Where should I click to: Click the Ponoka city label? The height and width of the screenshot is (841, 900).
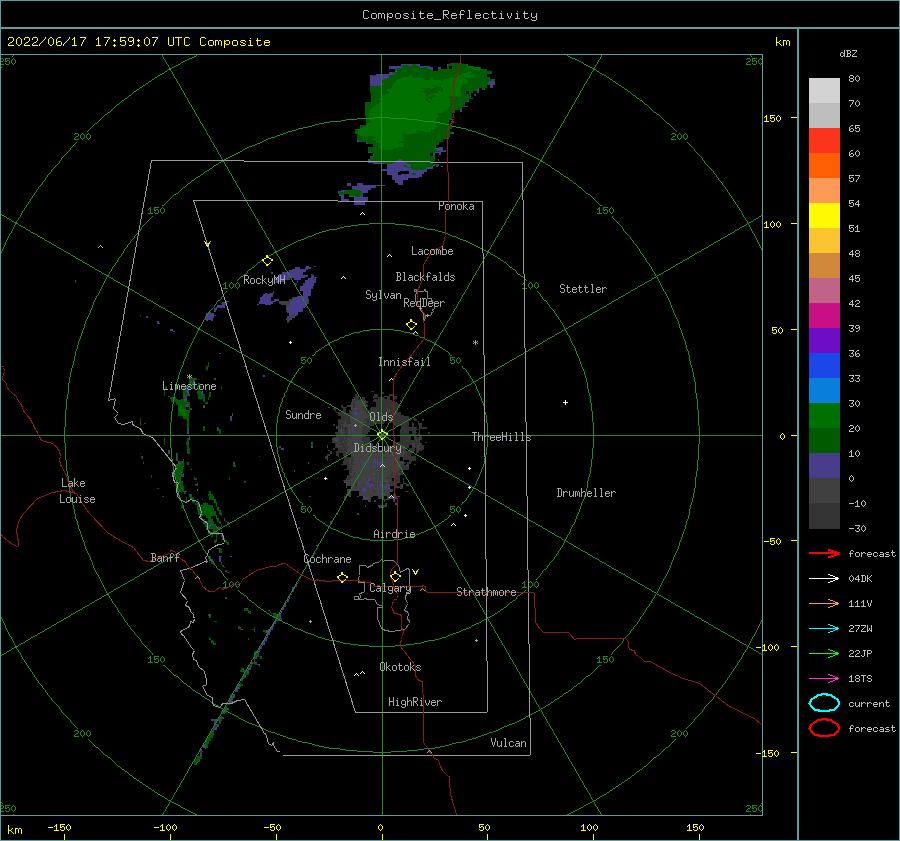(456, 206)
